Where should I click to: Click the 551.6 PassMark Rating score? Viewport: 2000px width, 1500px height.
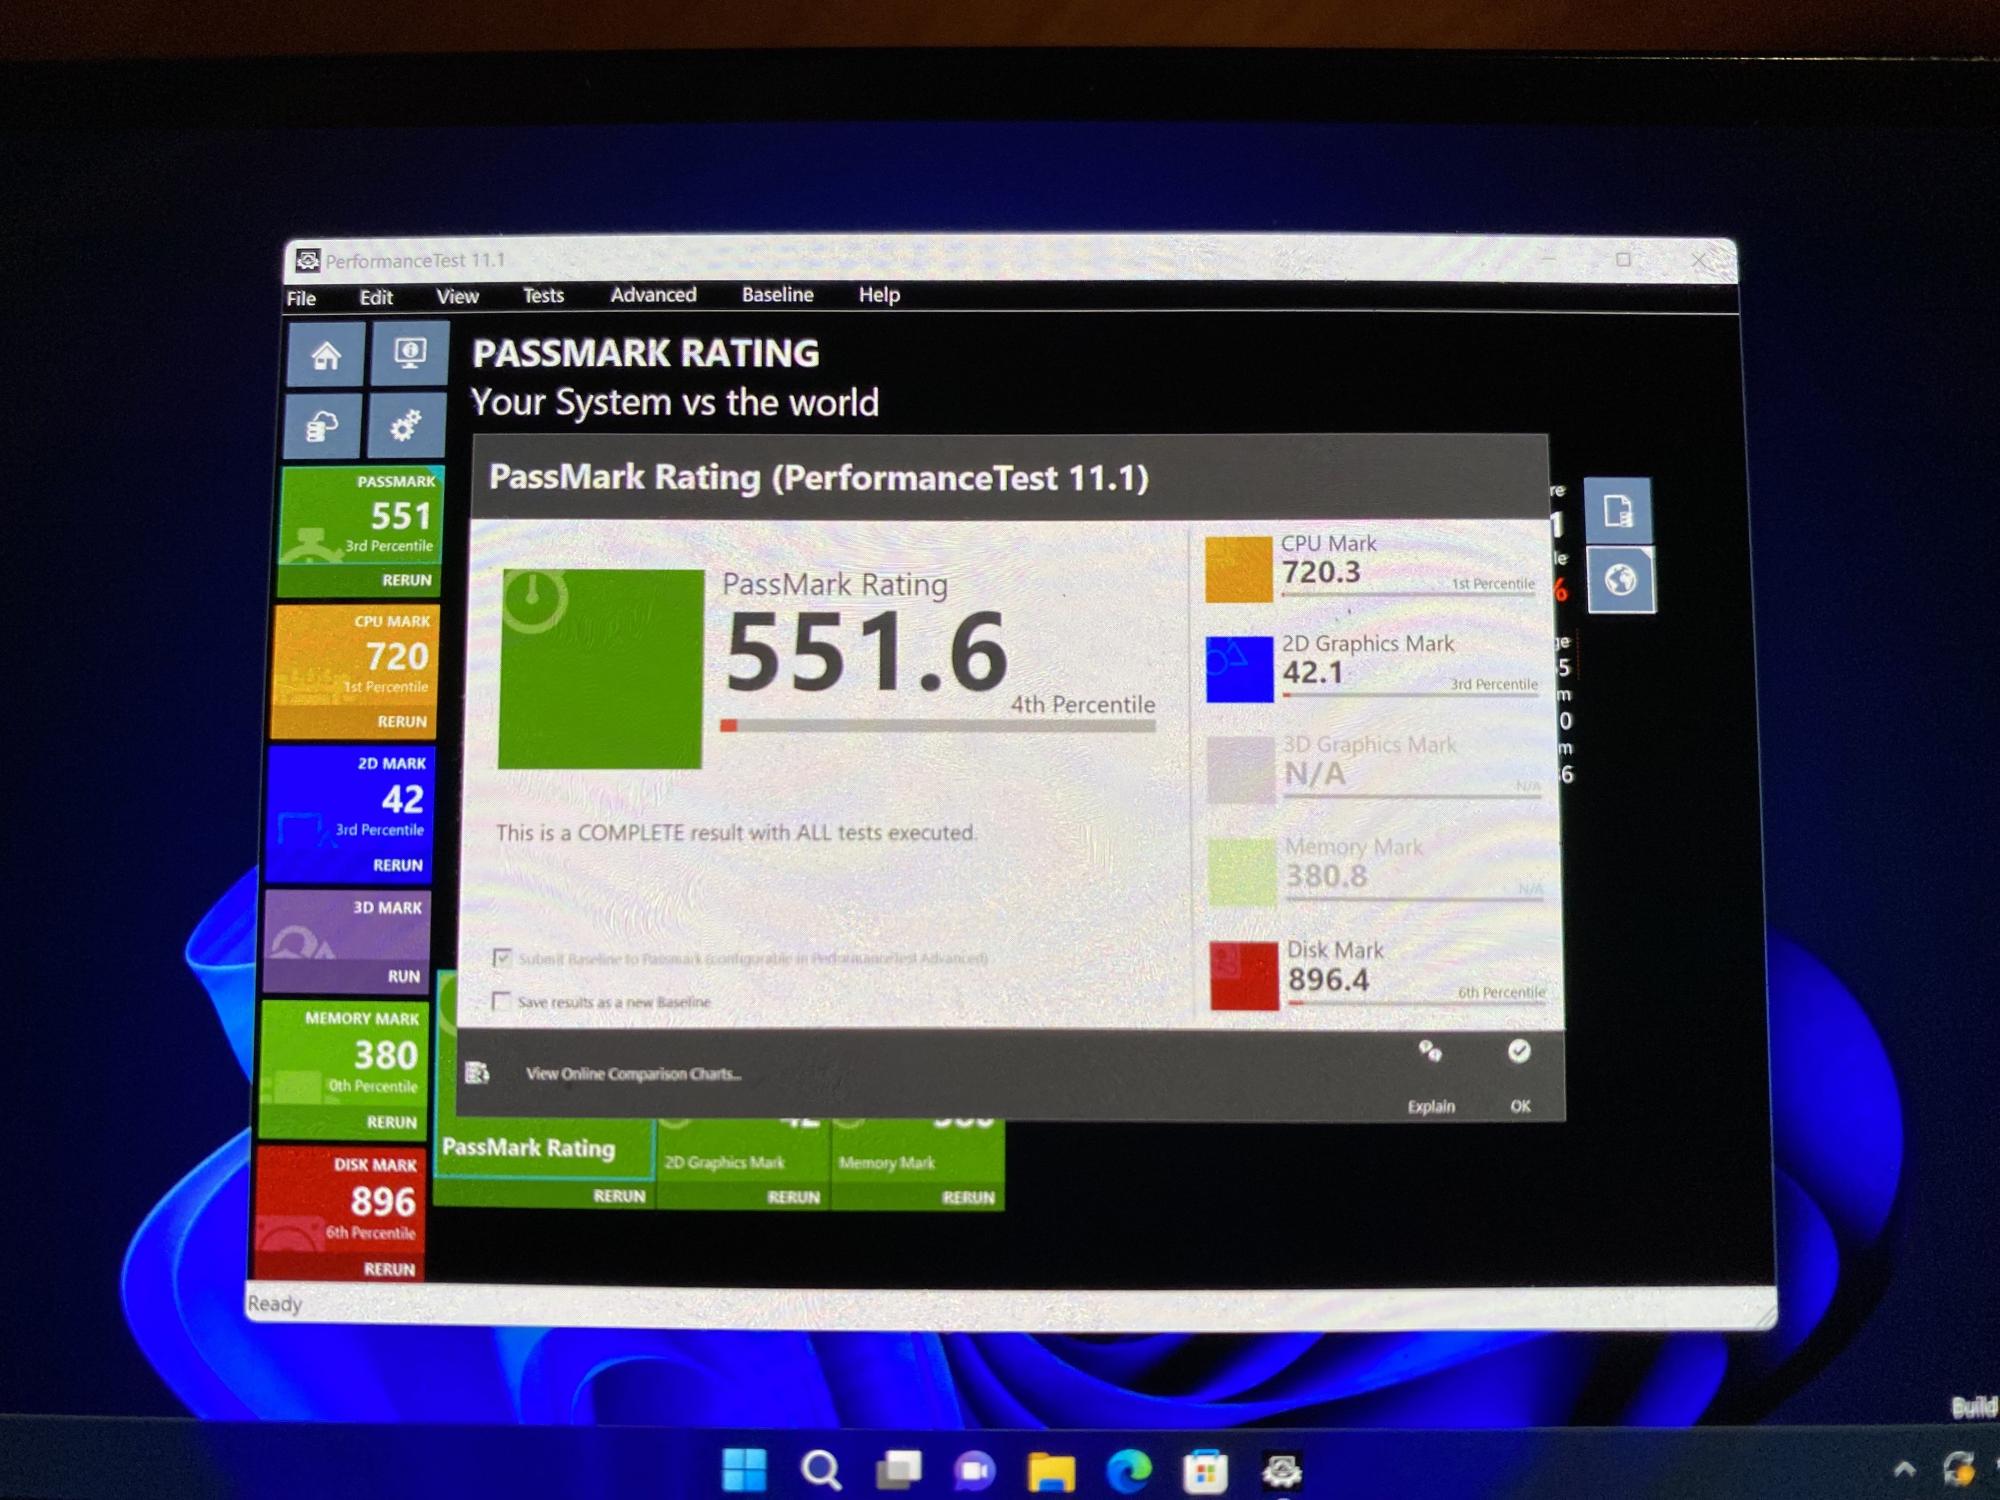coord(866,652)
